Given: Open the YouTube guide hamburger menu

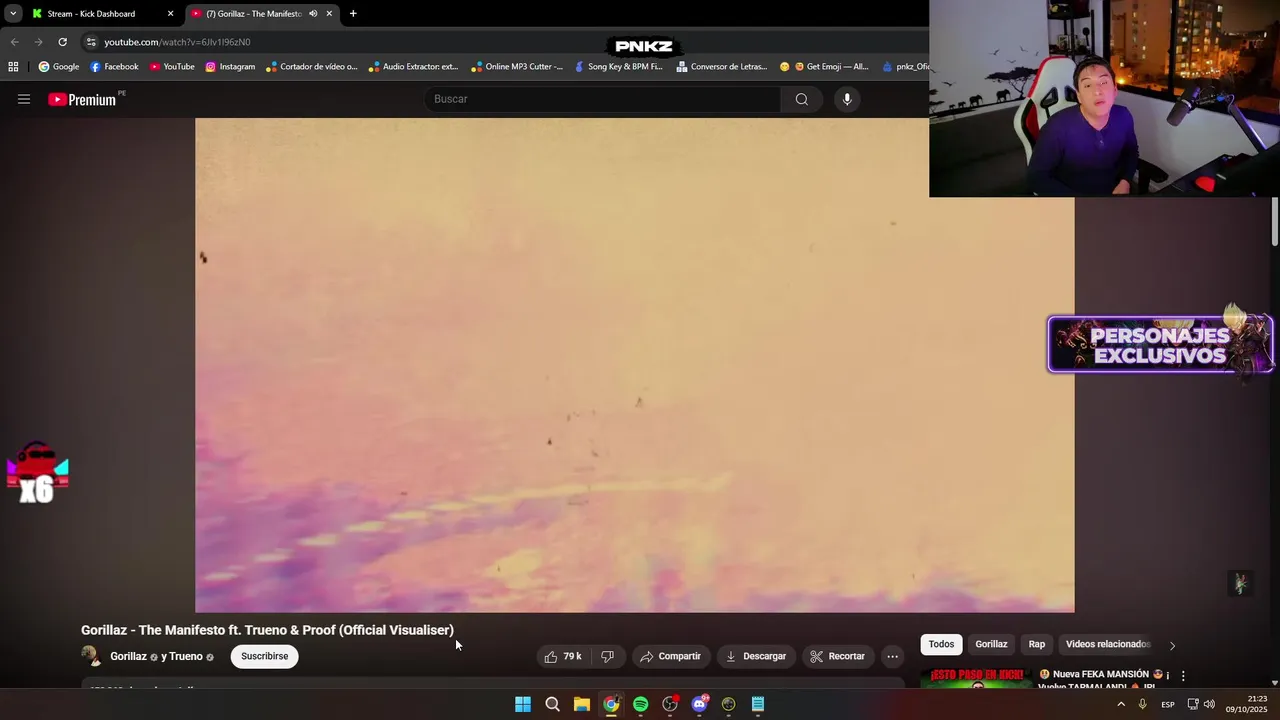Looking at the screenshot, I should (x=24, y=99).
